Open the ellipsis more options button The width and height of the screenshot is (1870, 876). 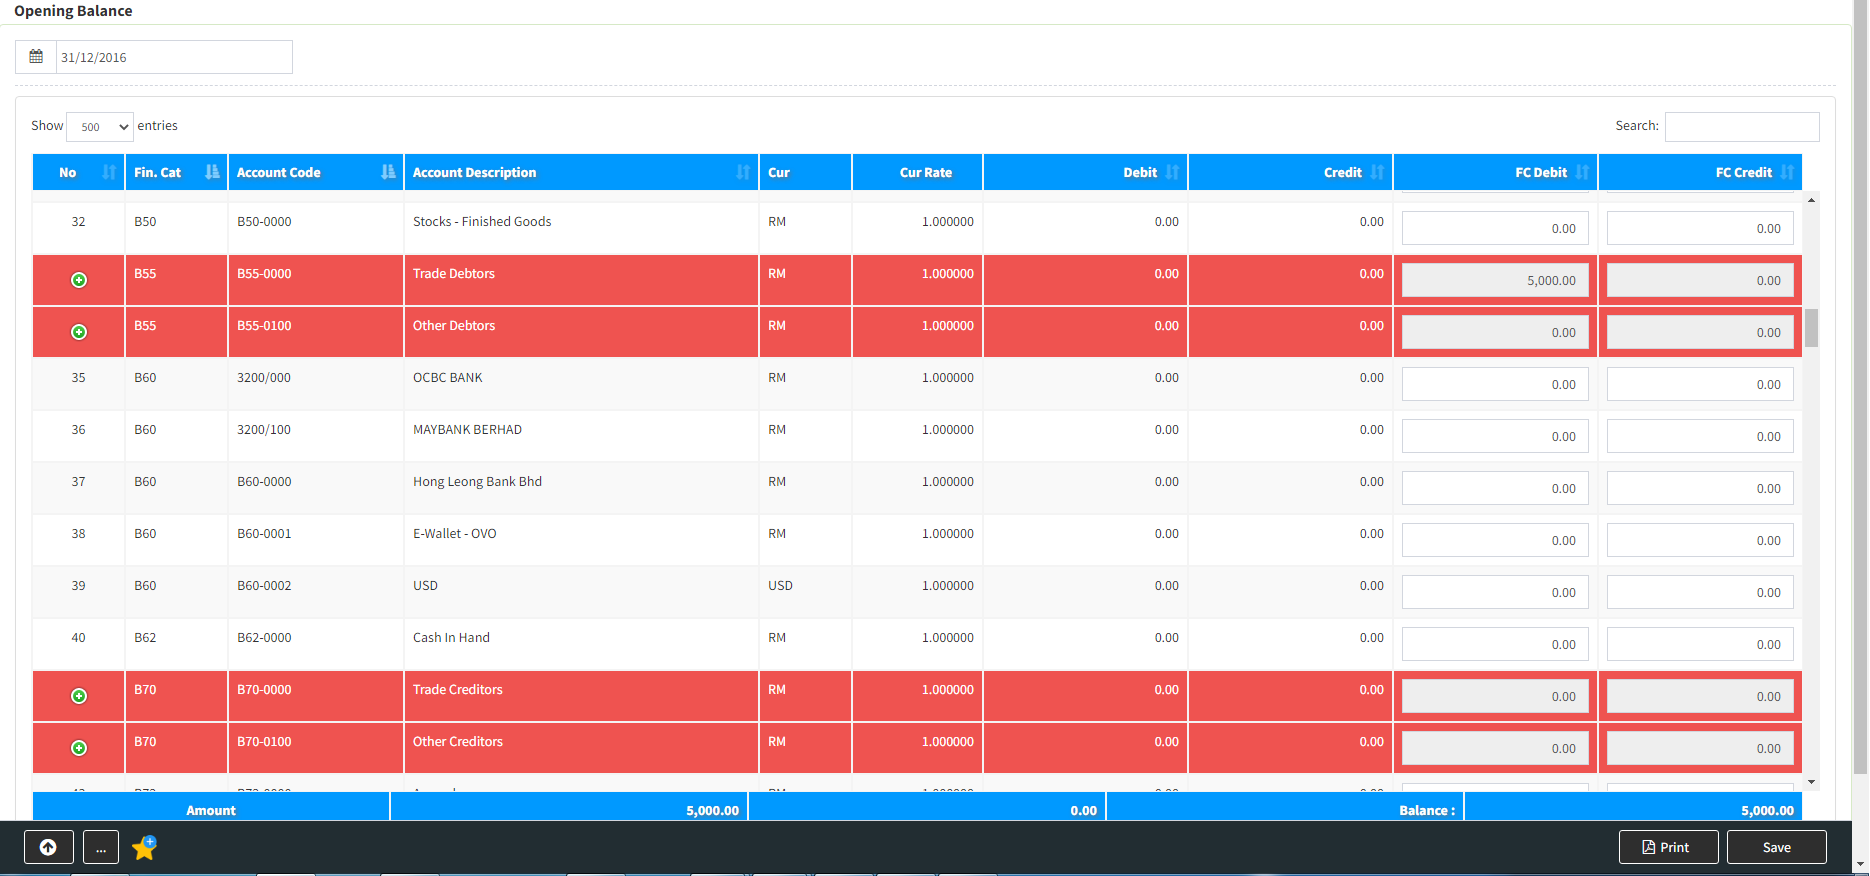[x=101, y=847]
